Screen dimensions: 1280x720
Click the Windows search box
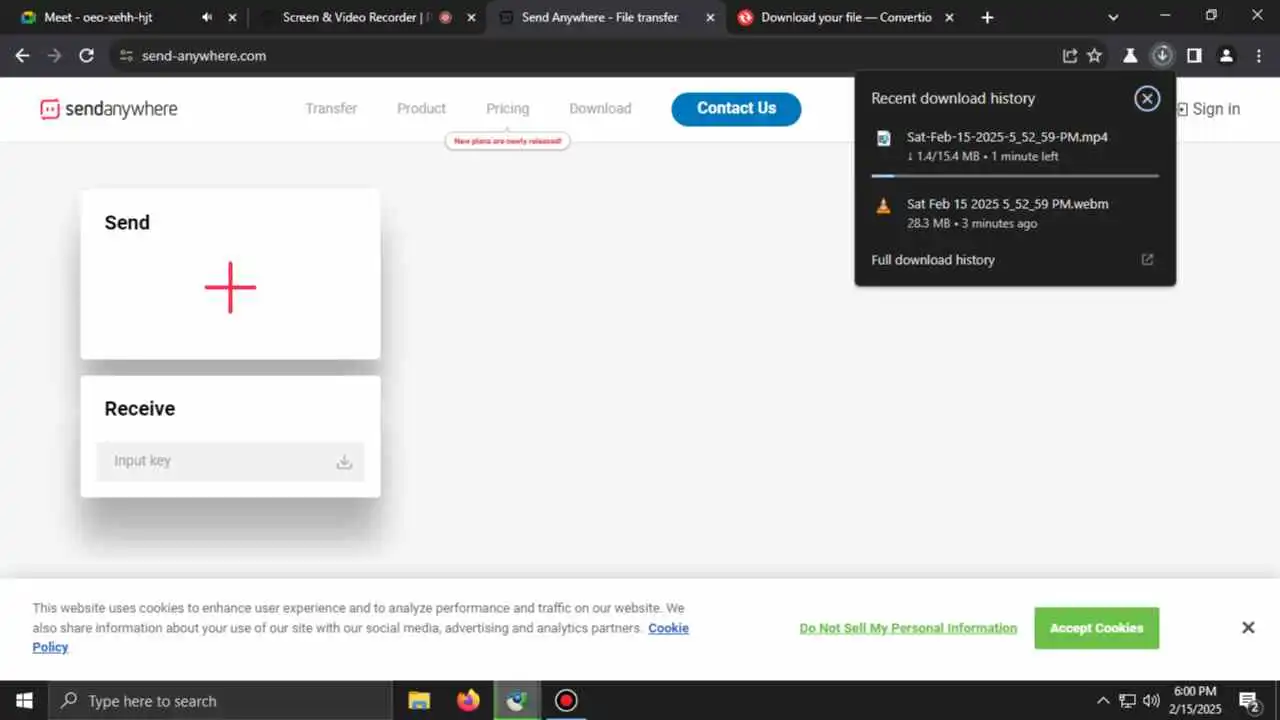tap(219, 701)
